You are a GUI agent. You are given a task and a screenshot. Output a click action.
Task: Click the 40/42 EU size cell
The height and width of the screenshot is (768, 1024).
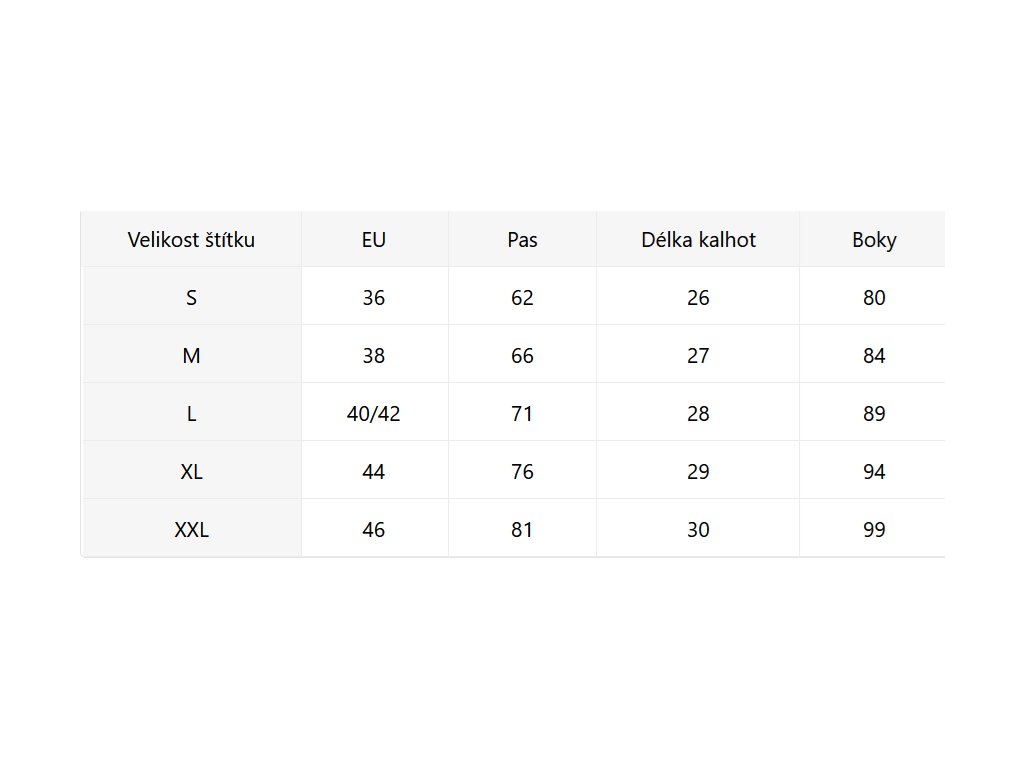click(374, 414)
